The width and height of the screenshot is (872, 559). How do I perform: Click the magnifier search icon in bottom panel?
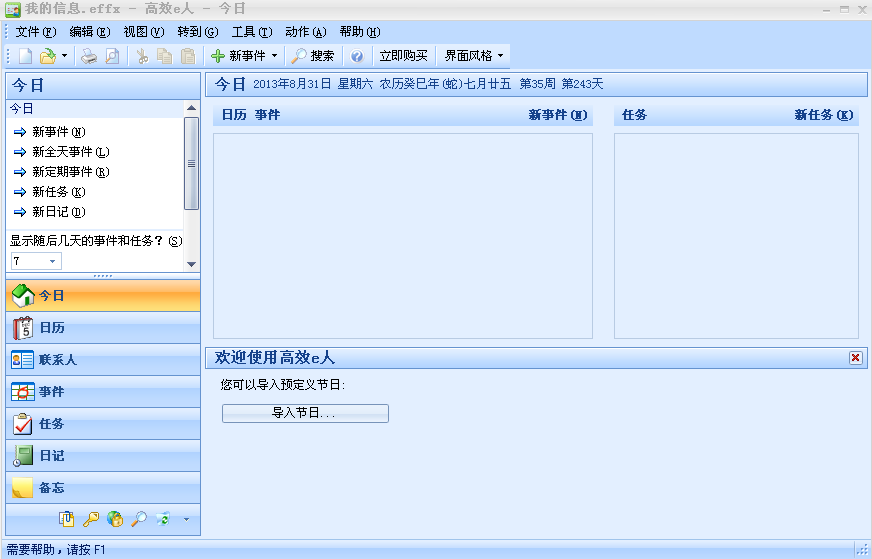(x=139, y=519)
